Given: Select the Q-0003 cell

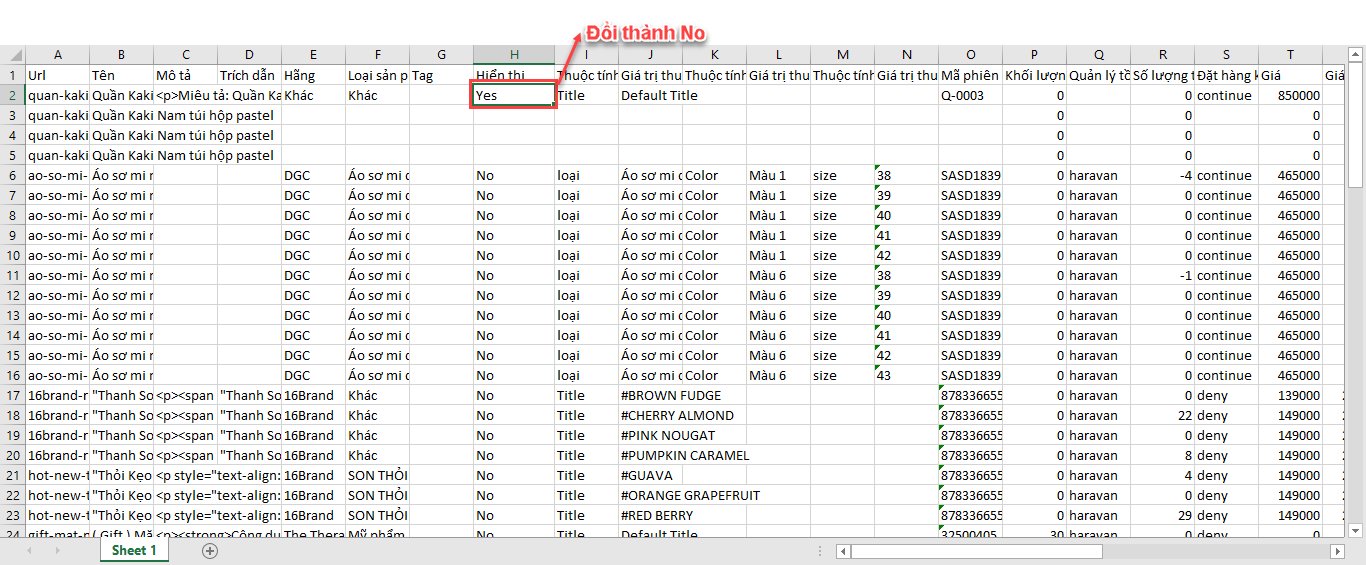Looking at the screenshot, I should 970,95.
